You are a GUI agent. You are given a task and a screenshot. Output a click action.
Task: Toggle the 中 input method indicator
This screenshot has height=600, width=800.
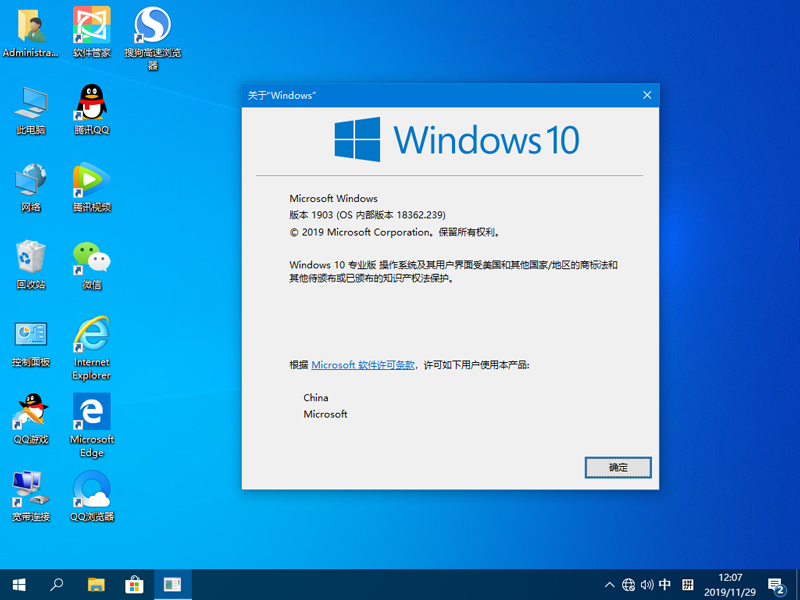point(665,585)
